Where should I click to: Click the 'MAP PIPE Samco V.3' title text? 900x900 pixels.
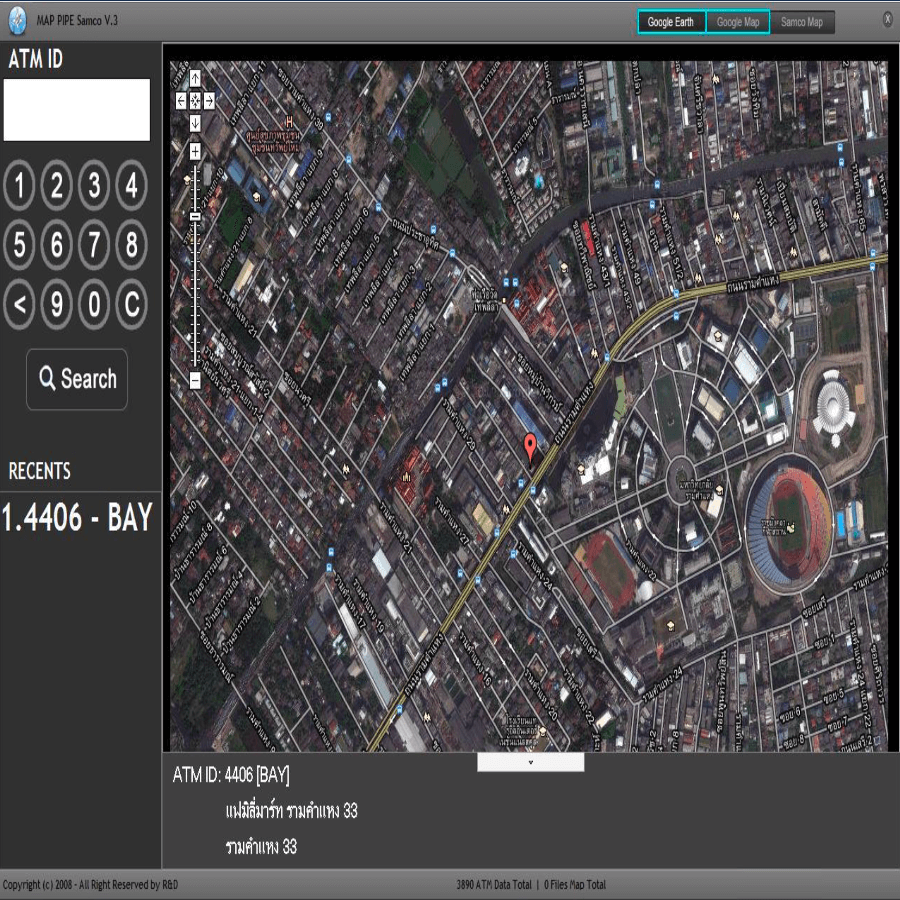[77, 21]
